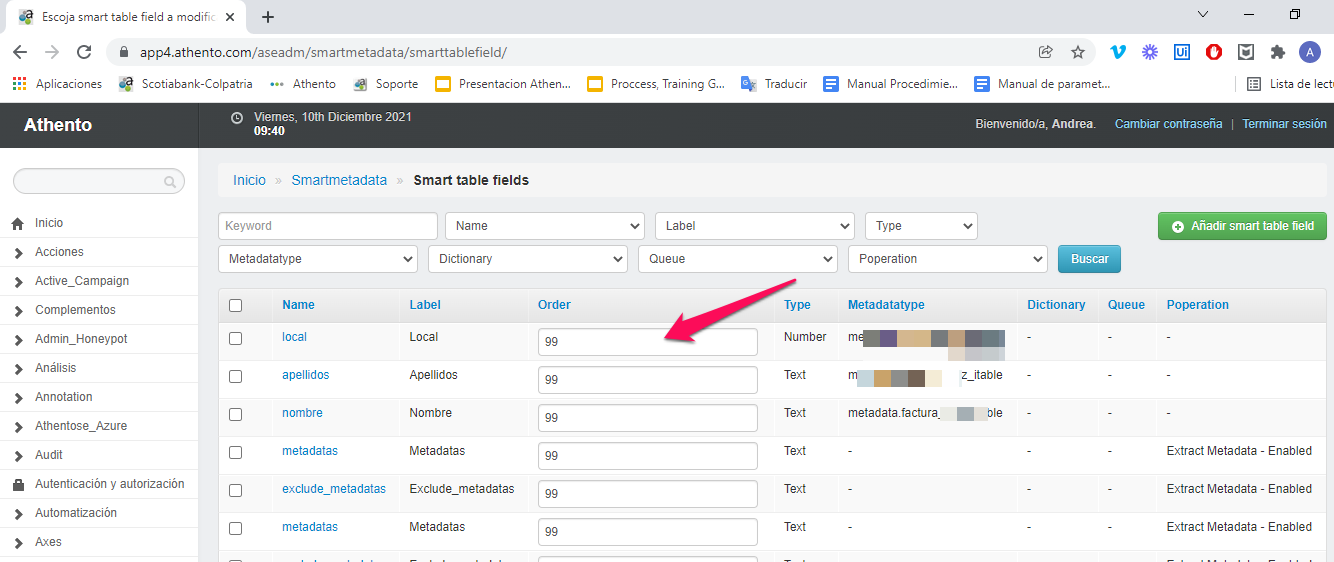
Task: Click the Inicio home icon in sidebar
Action: point(18,224)
